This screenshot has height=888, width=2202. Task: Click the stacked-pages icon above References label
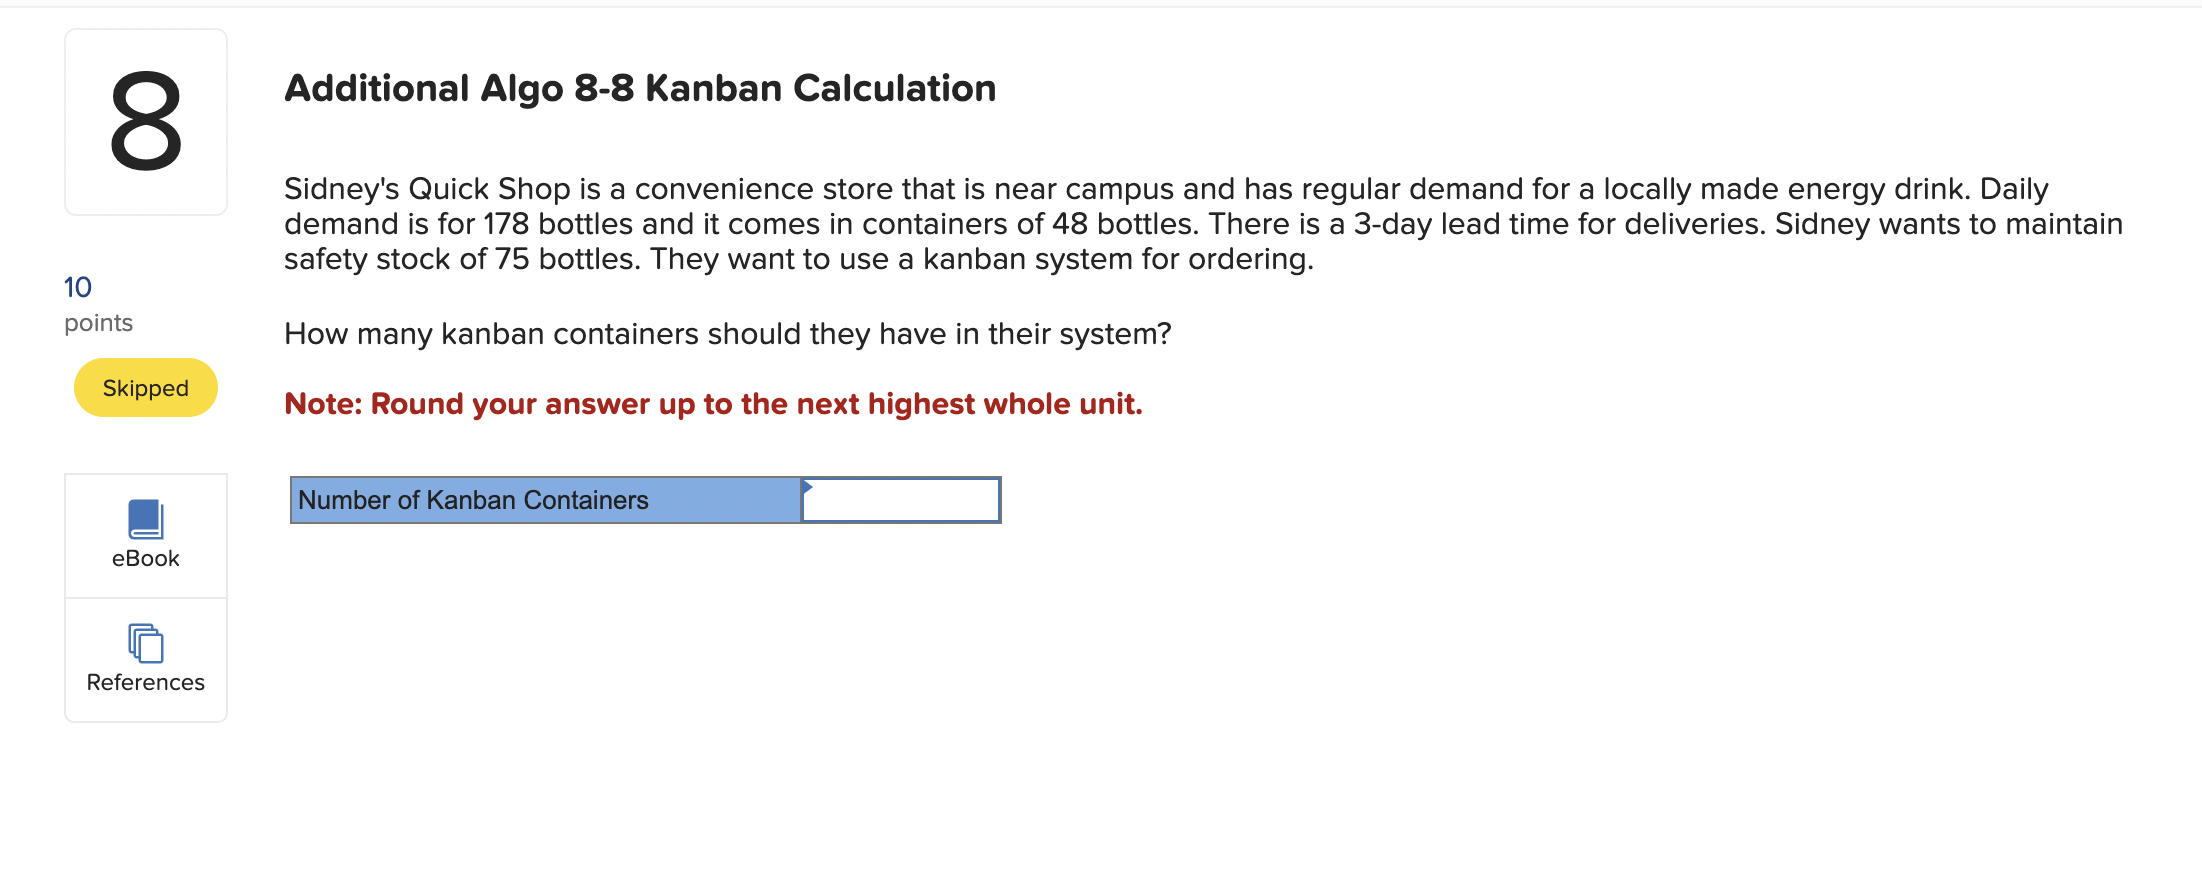(x=145, y=645)
